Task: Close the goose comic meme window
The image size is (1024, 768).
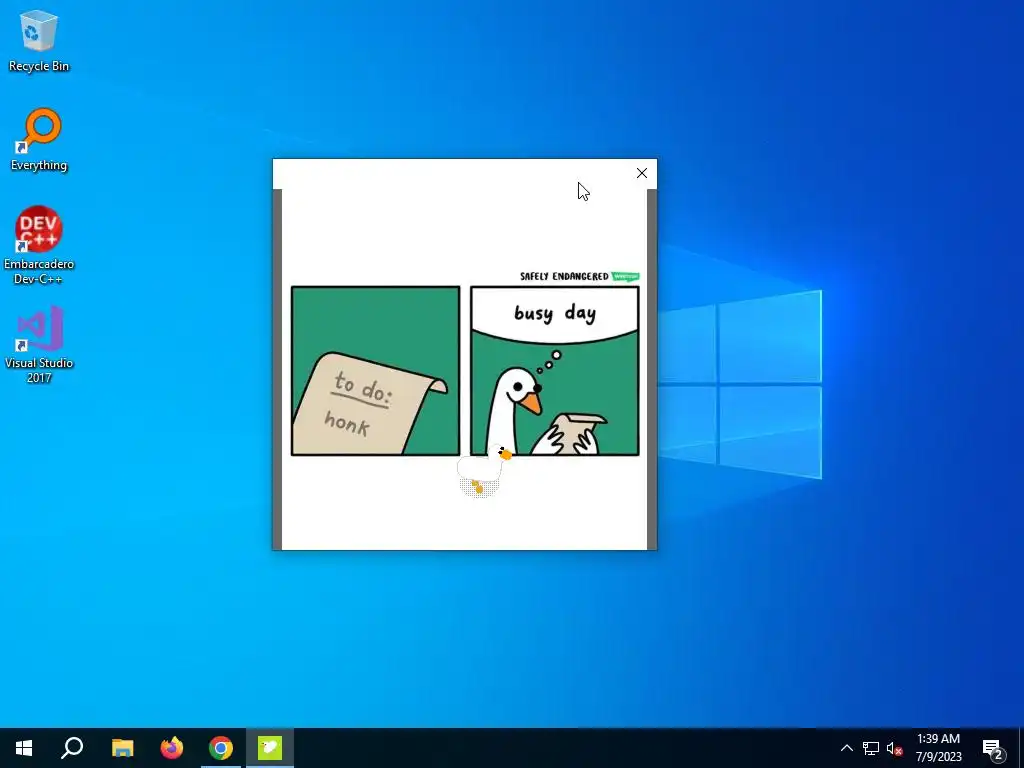Action: point(641,173)
